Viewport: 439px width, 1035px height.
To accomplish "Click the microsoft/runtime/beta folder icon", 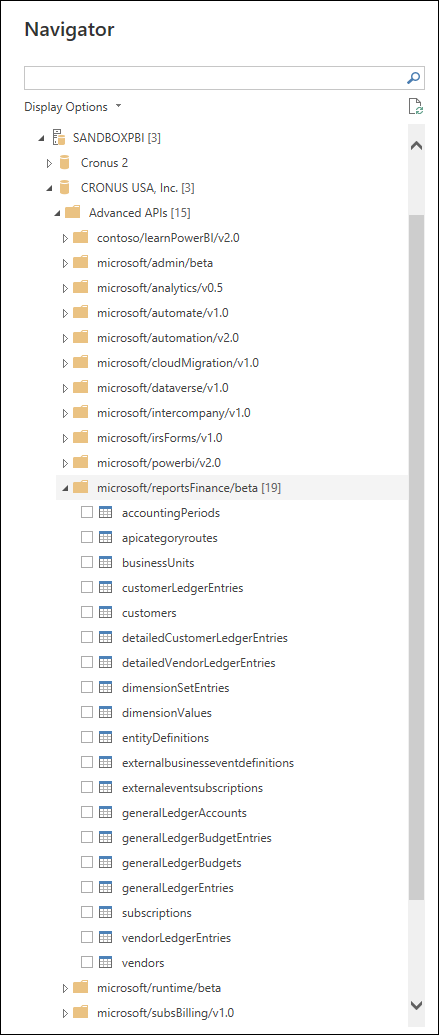I will [x=81, y=988].
